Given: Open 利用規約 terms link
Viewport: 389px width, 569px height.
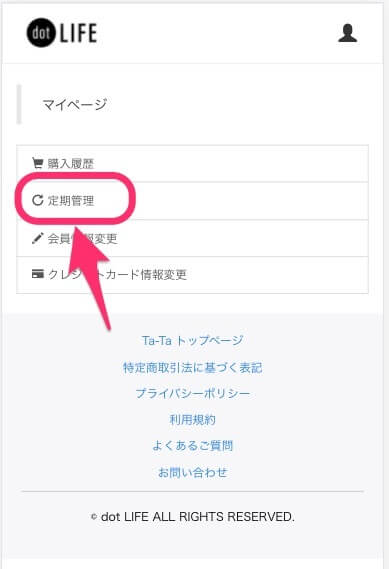Looking at the screenshot, I should pos(192,420).
